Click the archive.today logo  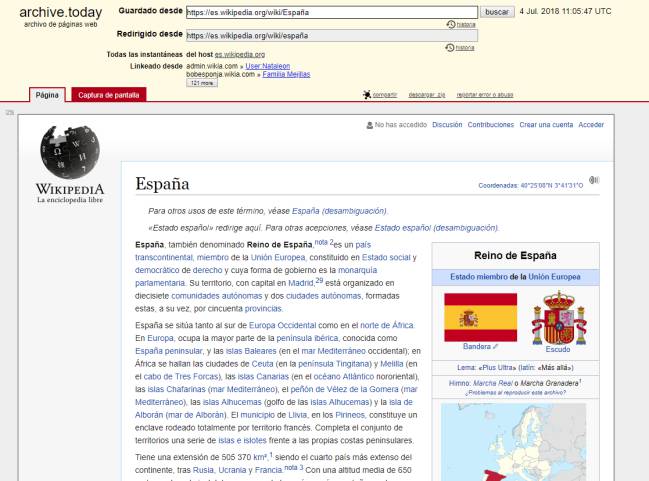tap(60, 12)
